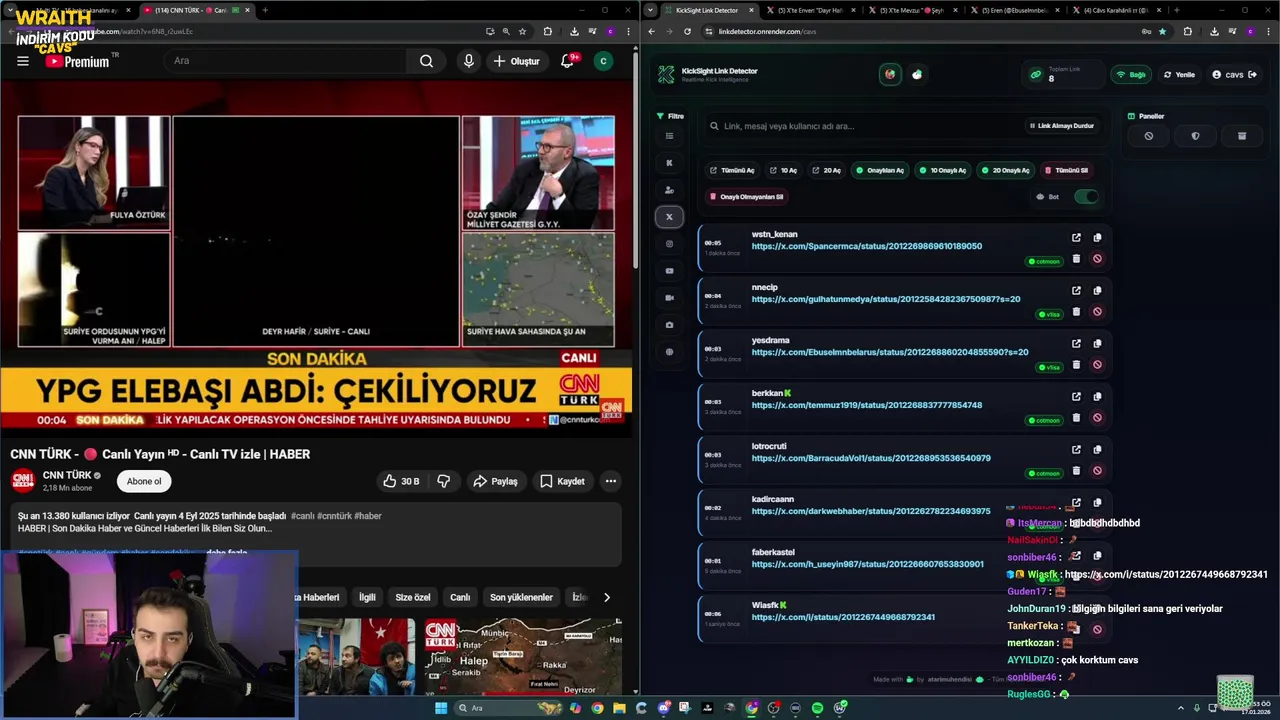Block user berkkan with the ban icon
1280x720 pixels.
tap(1097, 417)
